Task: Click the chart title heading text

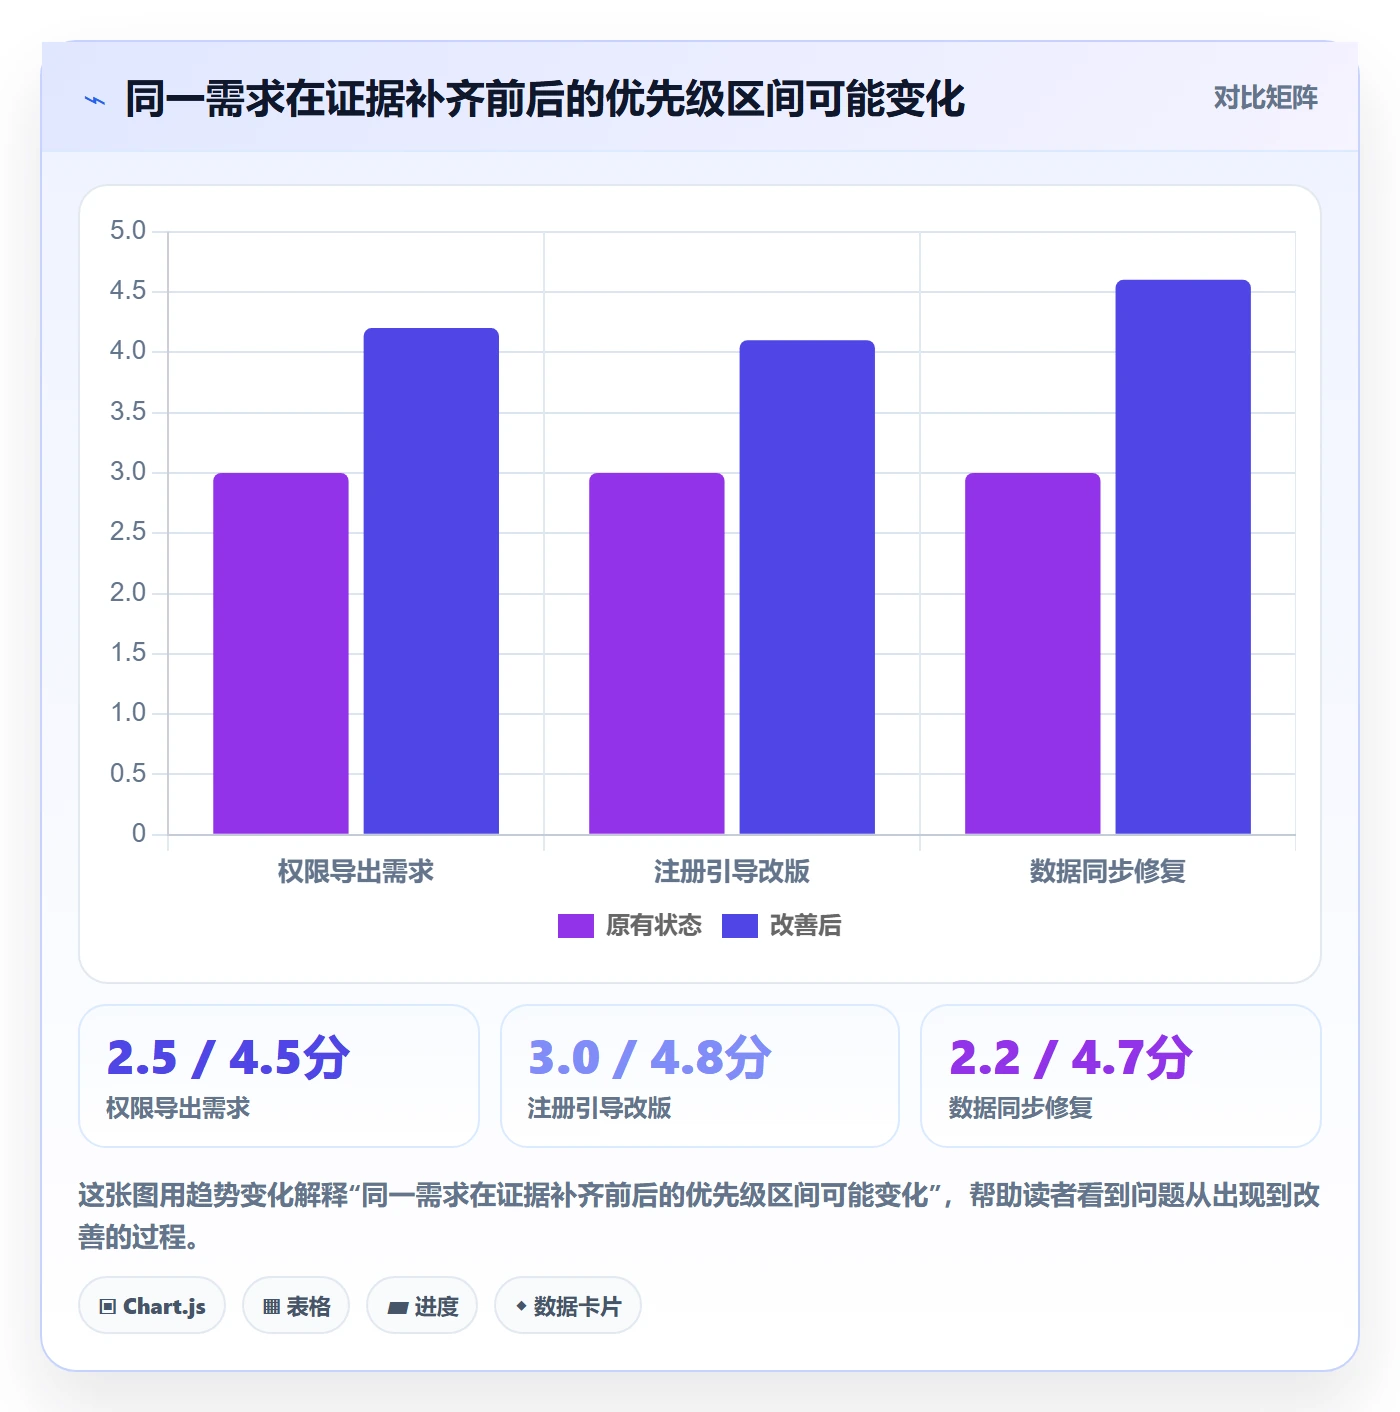Action: pos(545,99)
